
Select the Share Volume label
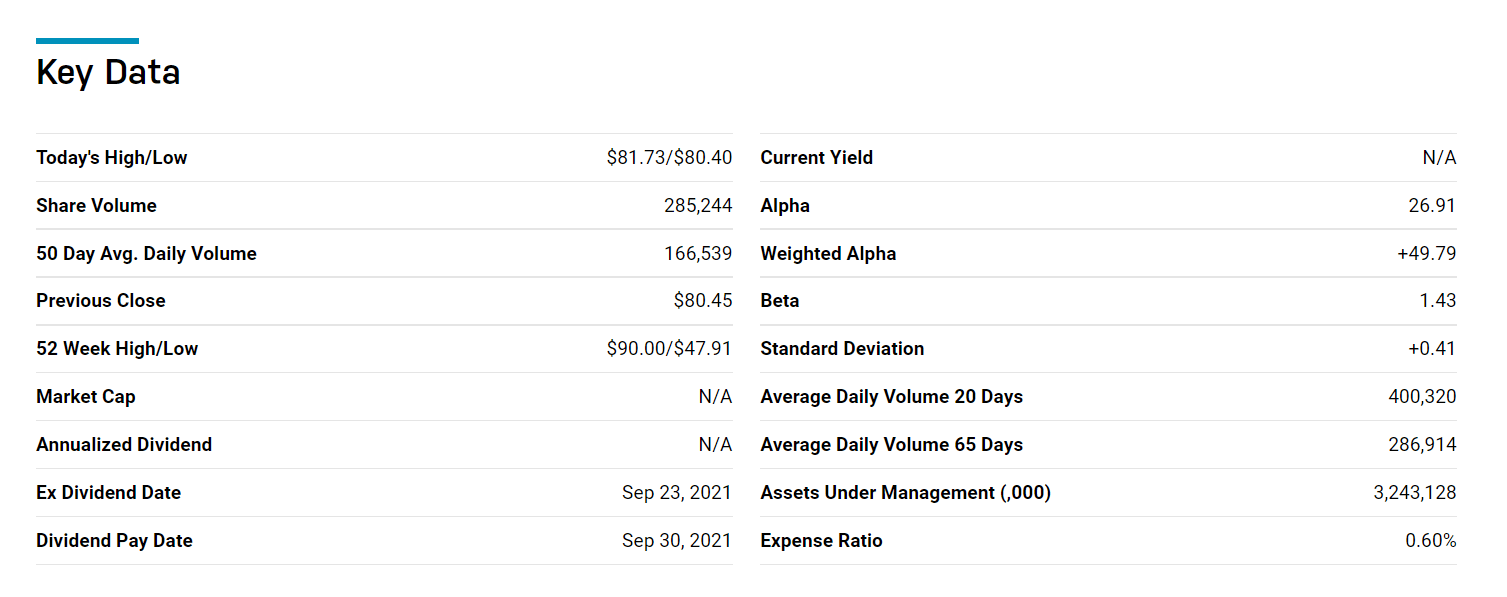point(96,206)
